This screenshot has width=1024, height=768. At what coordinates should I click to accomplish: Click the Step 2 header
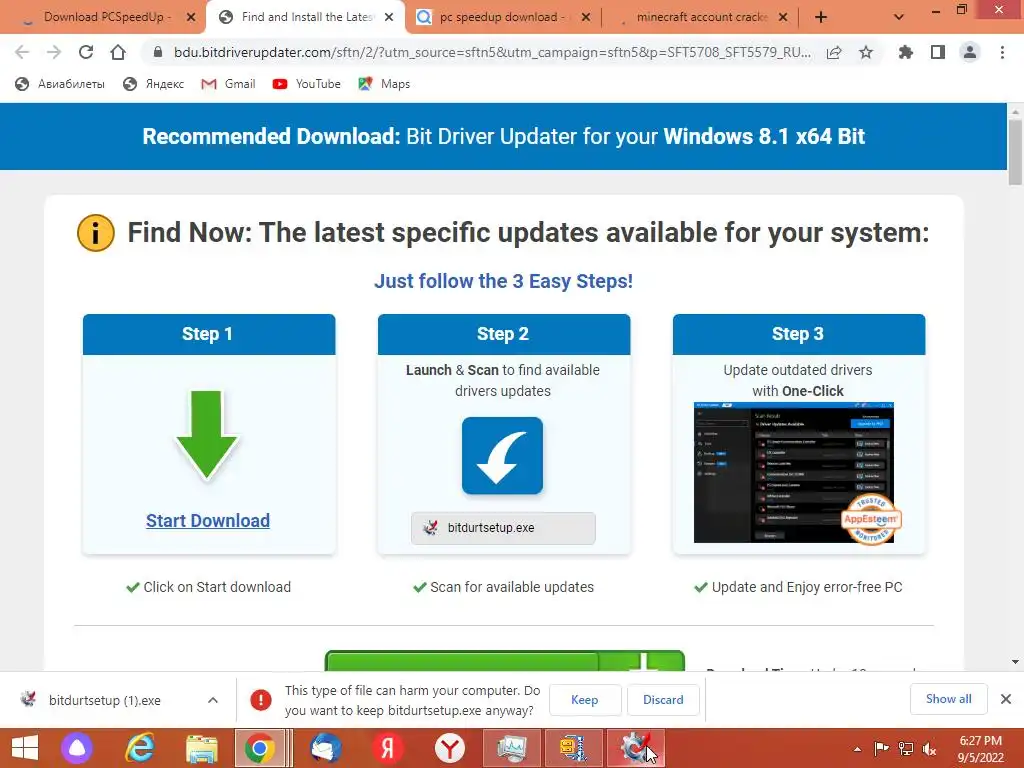(x=504, y=334)
